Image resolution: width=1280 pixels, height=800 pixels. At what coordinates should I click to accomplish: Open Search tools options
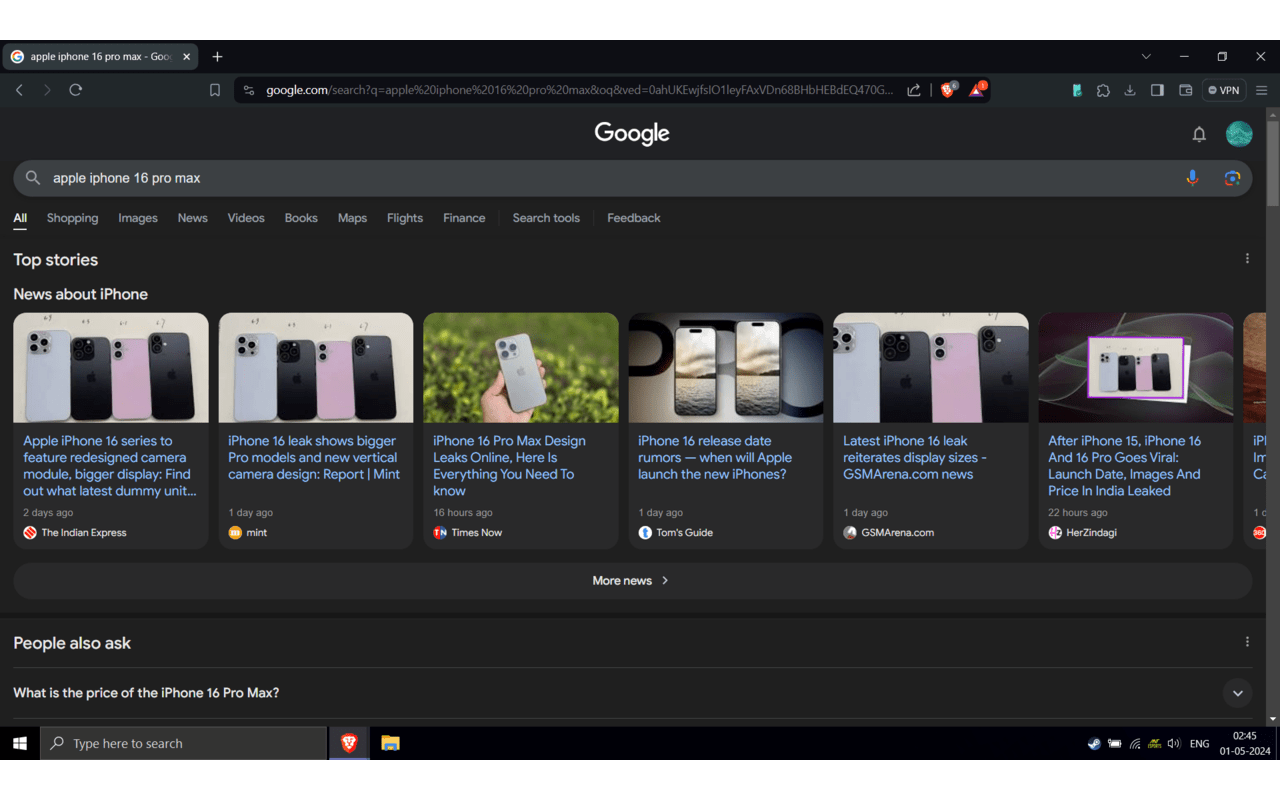[x=546, y=218]
